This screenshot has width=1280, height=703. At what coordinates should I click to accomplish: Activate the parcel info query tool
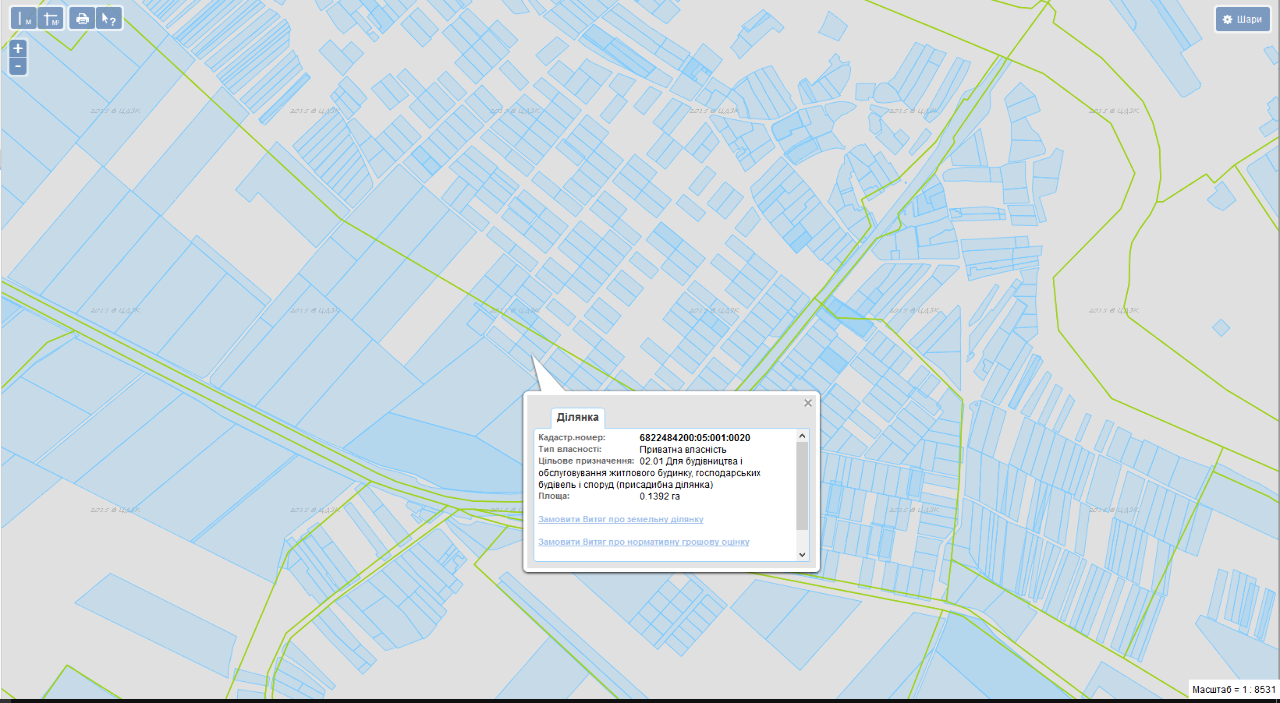pos(110,18)
